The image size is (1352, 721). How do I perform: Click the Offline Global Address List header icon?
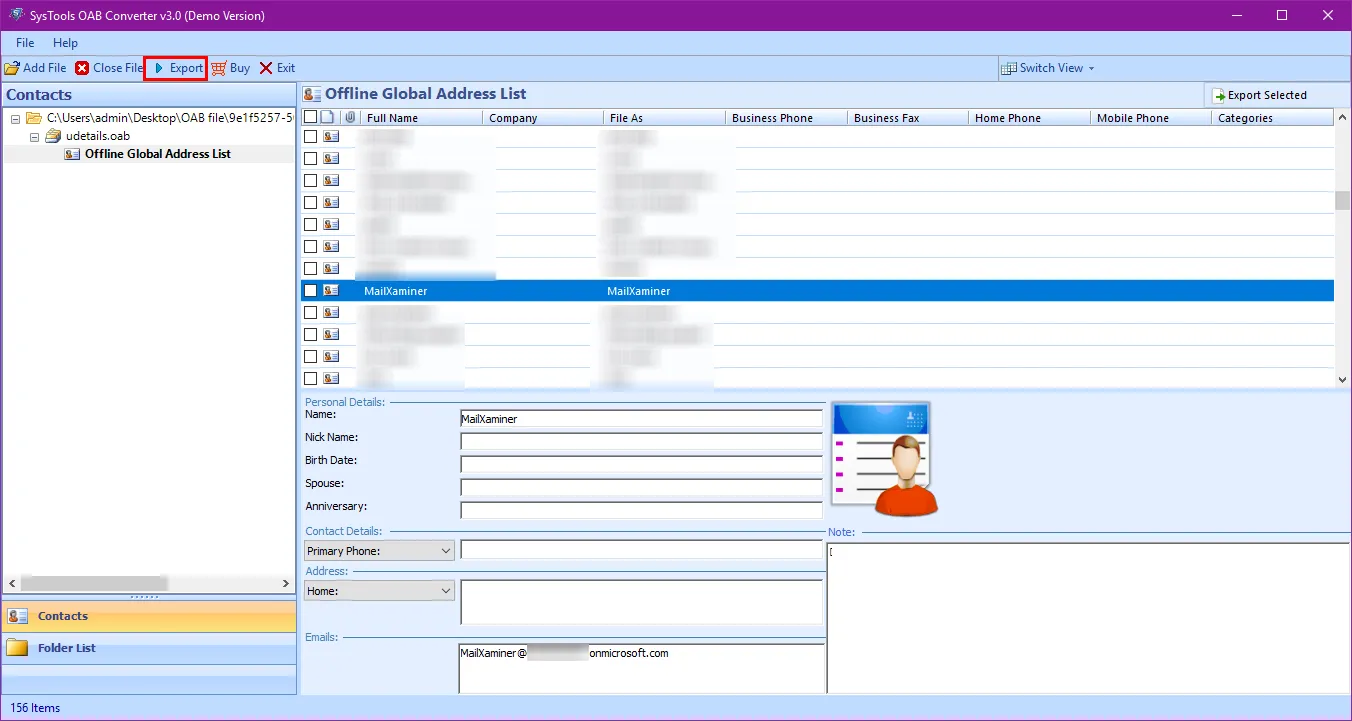[x=312, y=94]
